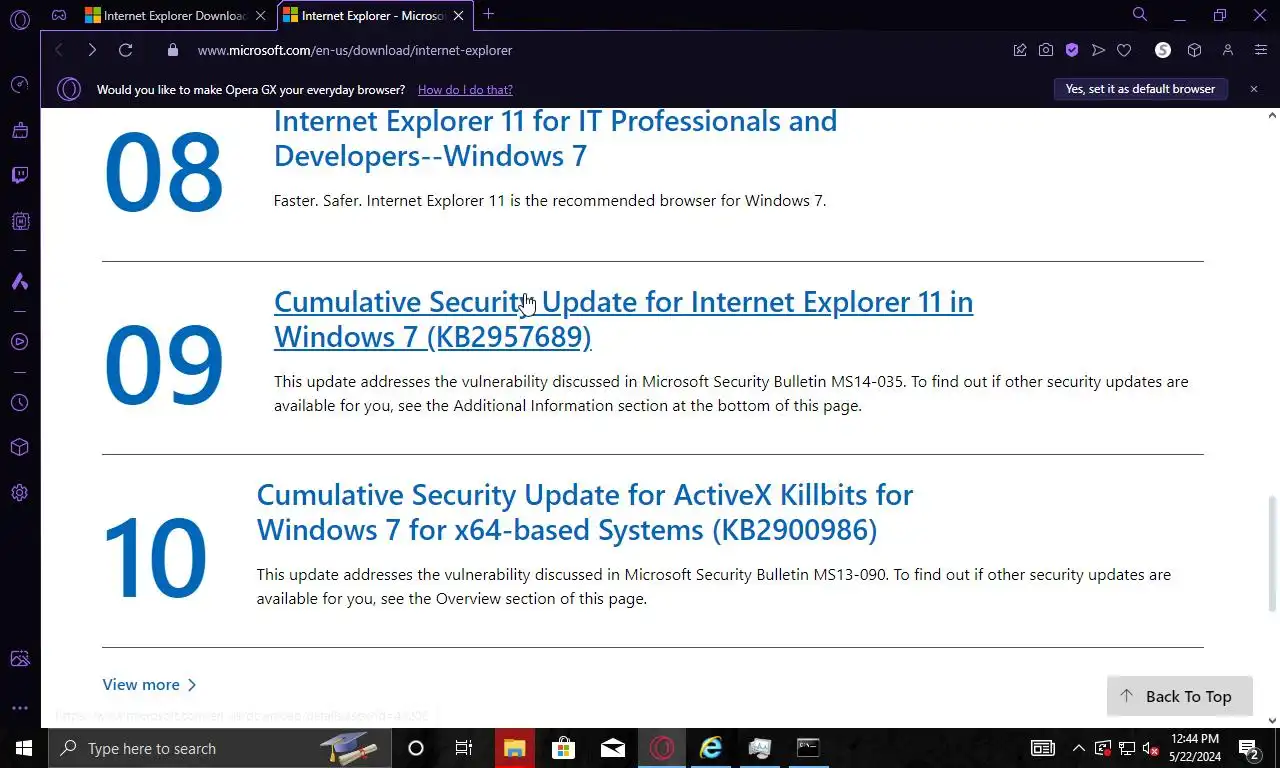Open clock showing 12:44 PM
The height and width of the screenshot is (768, 1280).
coord(1194,748)
